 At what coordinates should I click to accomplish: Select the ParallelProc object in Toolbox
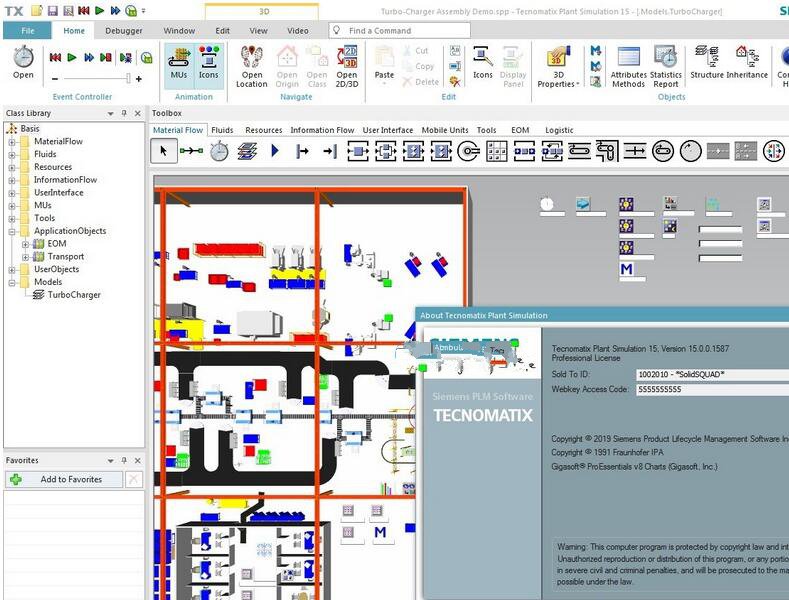[x=385, y=151]
